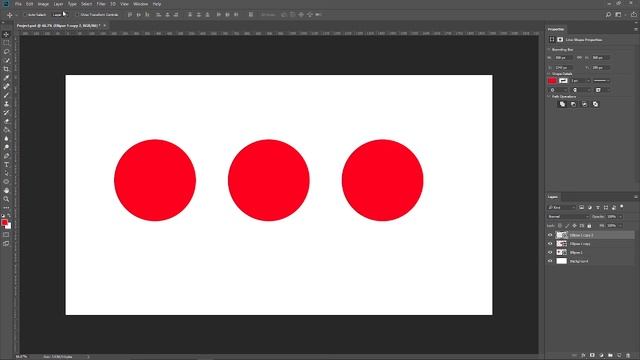Click the new adjustment layer icon
Screen dimensions: 640x360
click(601, 356)
